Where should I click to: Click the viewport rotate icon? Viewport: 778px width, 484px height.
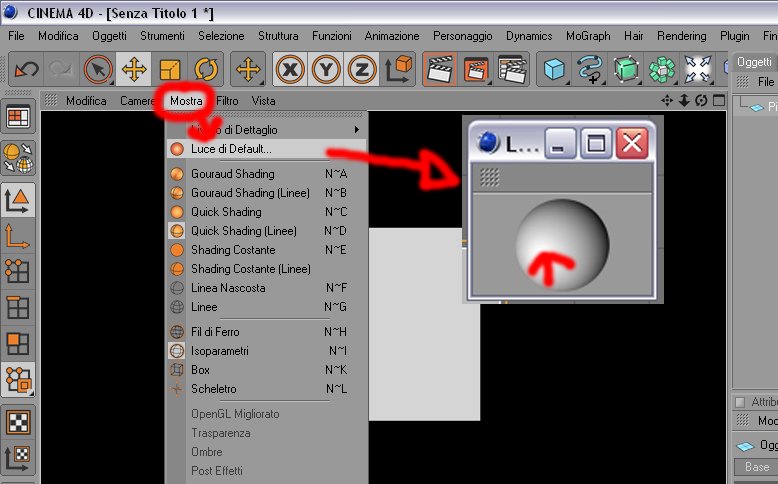[x=701, y=101]
